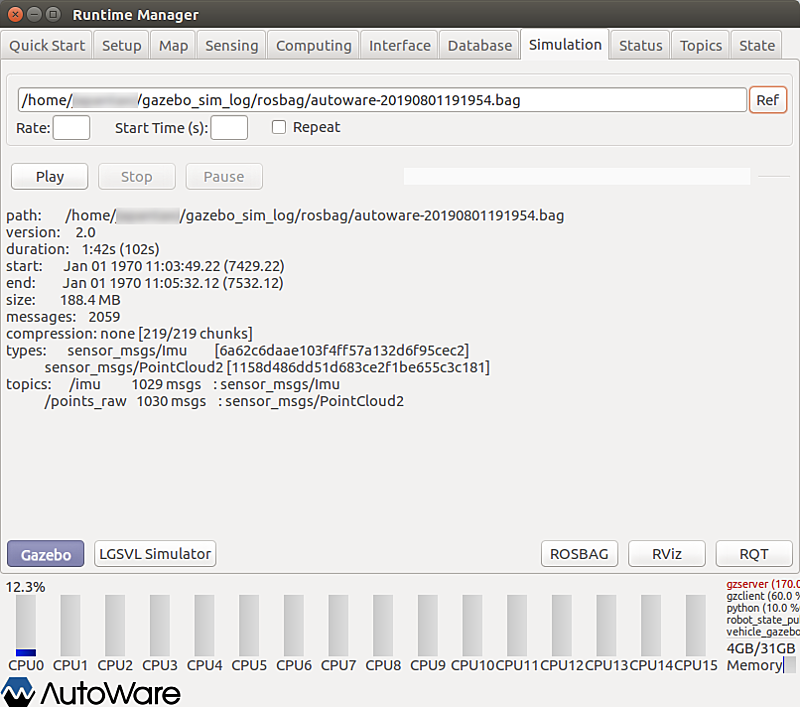The width and height of the screenshot is (800, 707).
Task: Click the sensor_msgs/PointCloud2 type line
Action: point(267,367)
